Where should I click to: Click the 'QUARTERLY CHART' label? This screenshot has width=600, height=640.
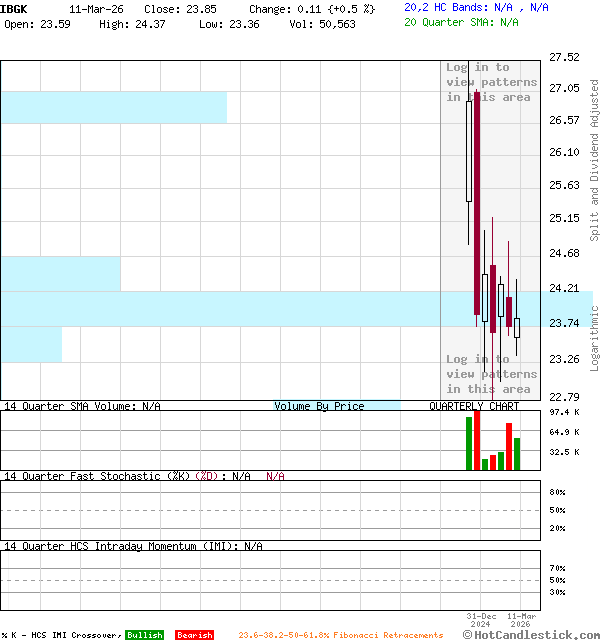click(474, 406)
